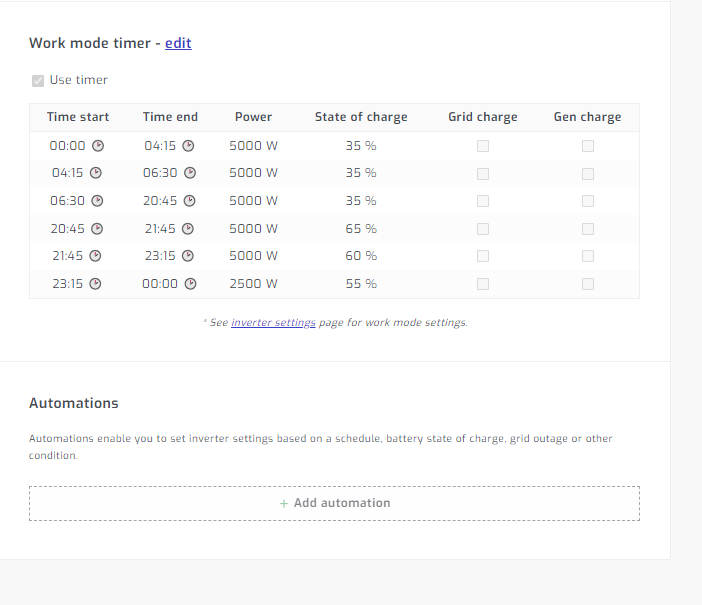
Task: Click the Add automation button
Action: [334, 503]
